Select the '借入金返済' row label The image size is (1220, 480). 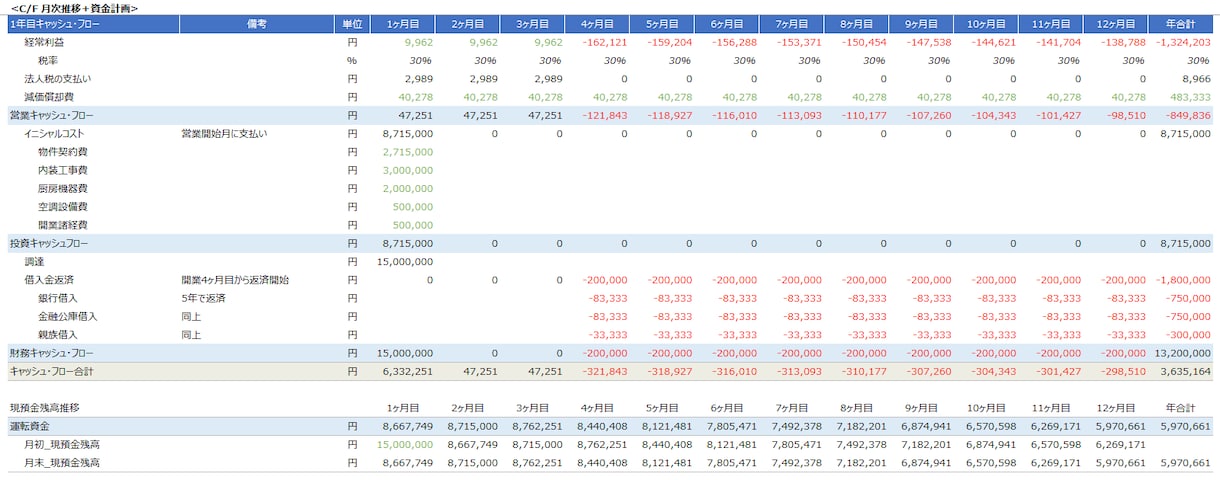(x=50, y=280)
